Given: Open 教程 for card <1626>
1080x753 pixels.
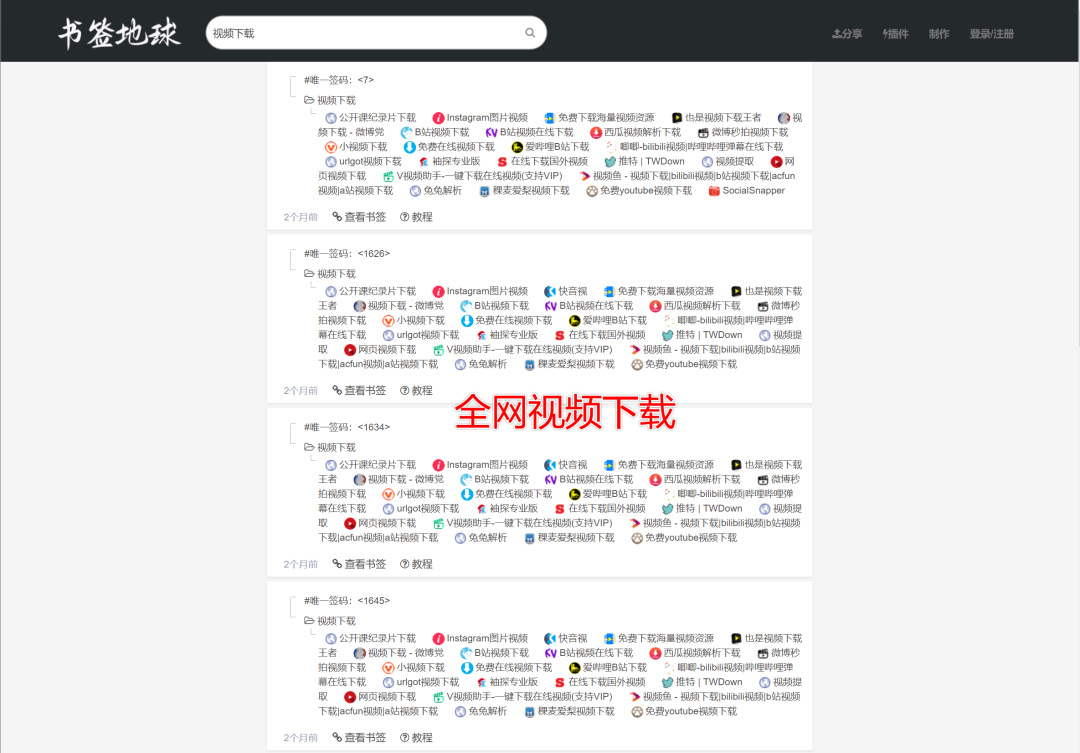Looking at the screenshot, I should pyautogui.click(x=416, y=391).
